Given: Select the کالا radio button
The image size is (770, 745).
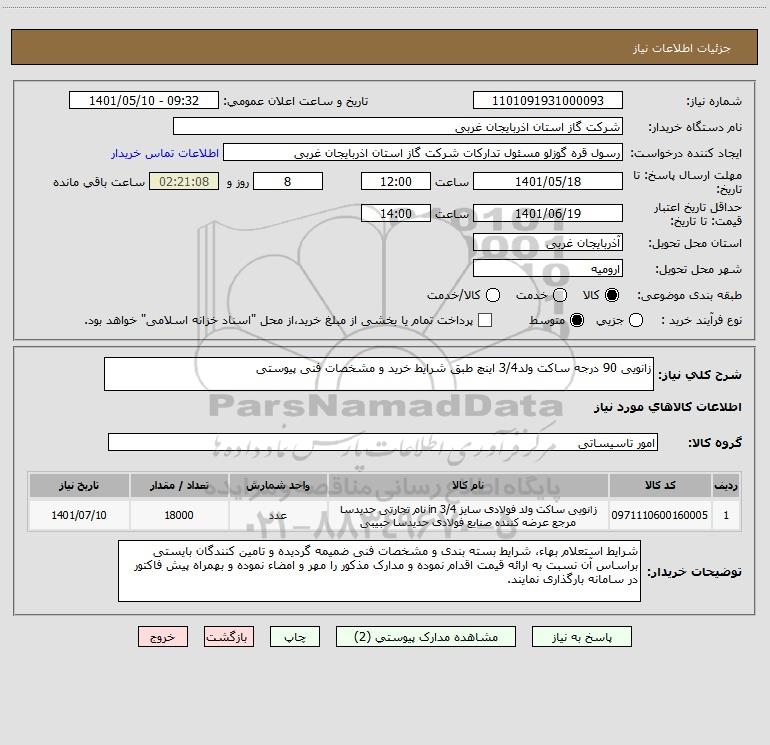Looking at the screenshot, I should pyautogui.click(x=612, y=295).
